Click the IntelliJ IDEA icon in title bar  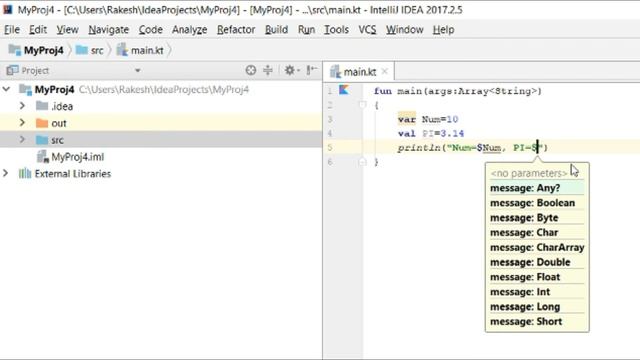[7, 9]
